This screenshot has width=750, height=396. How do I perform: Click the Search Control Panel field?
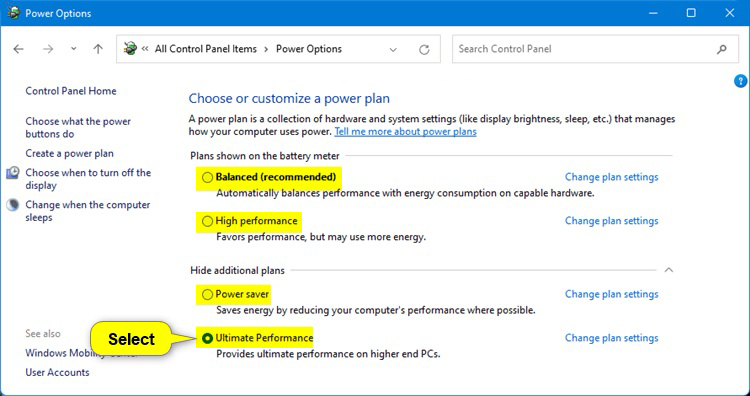(595, 49)
